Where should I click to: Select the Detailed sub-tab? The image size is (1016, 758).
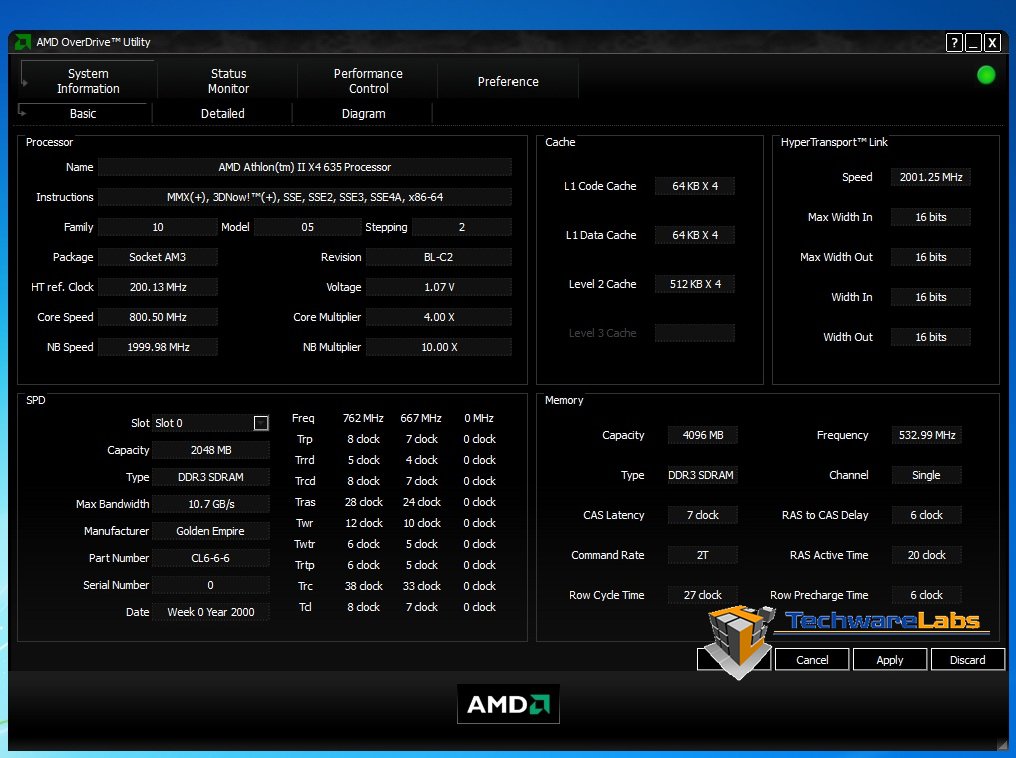pos(222,114)
